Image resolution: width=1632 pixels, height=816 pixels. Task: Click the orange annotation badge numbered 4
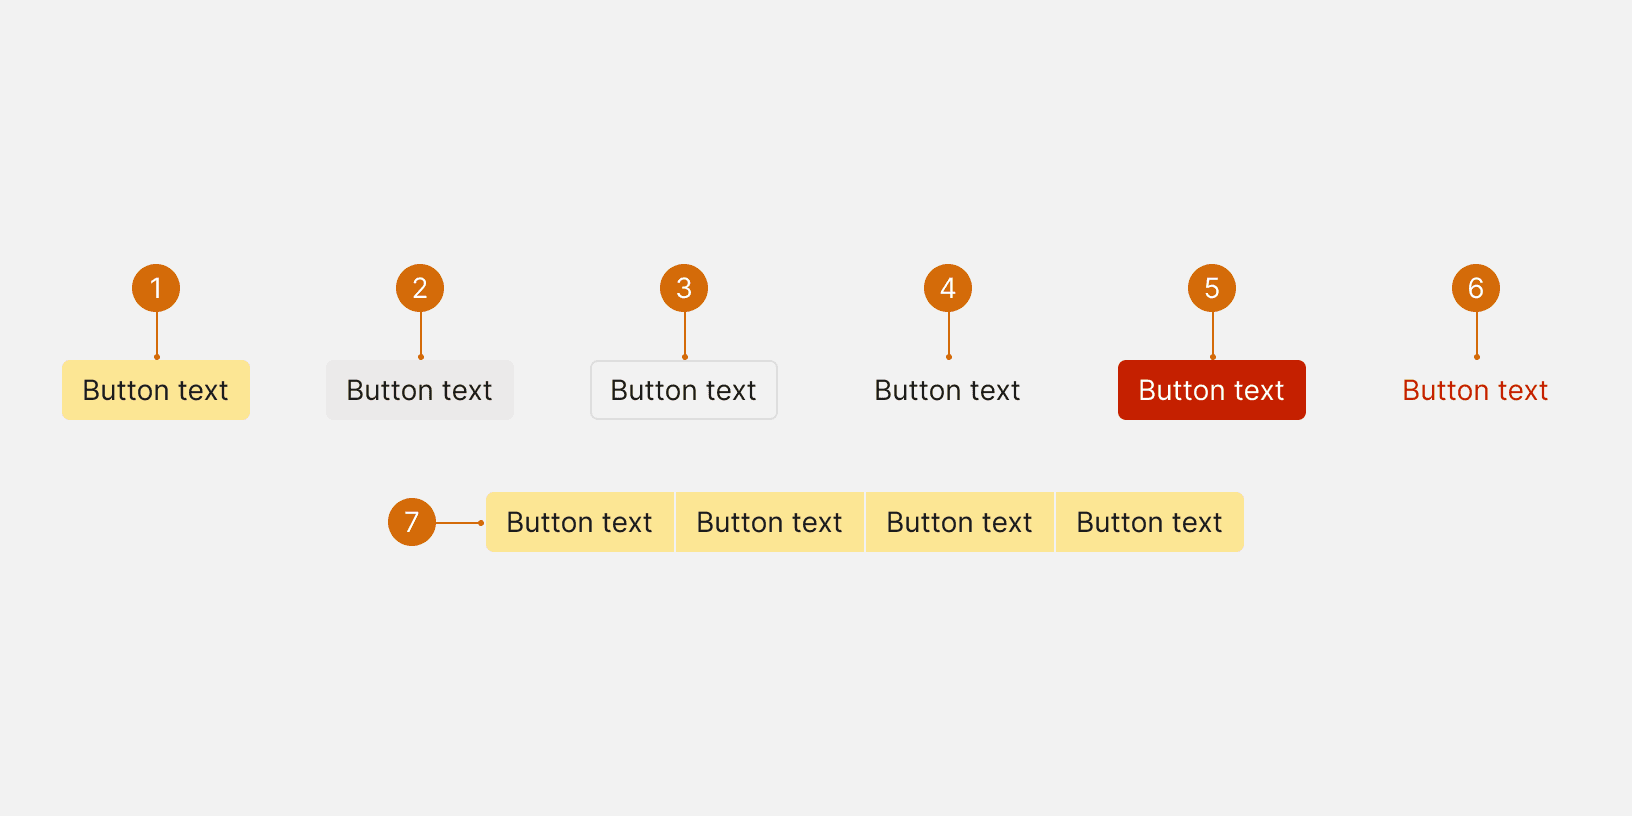948,288
